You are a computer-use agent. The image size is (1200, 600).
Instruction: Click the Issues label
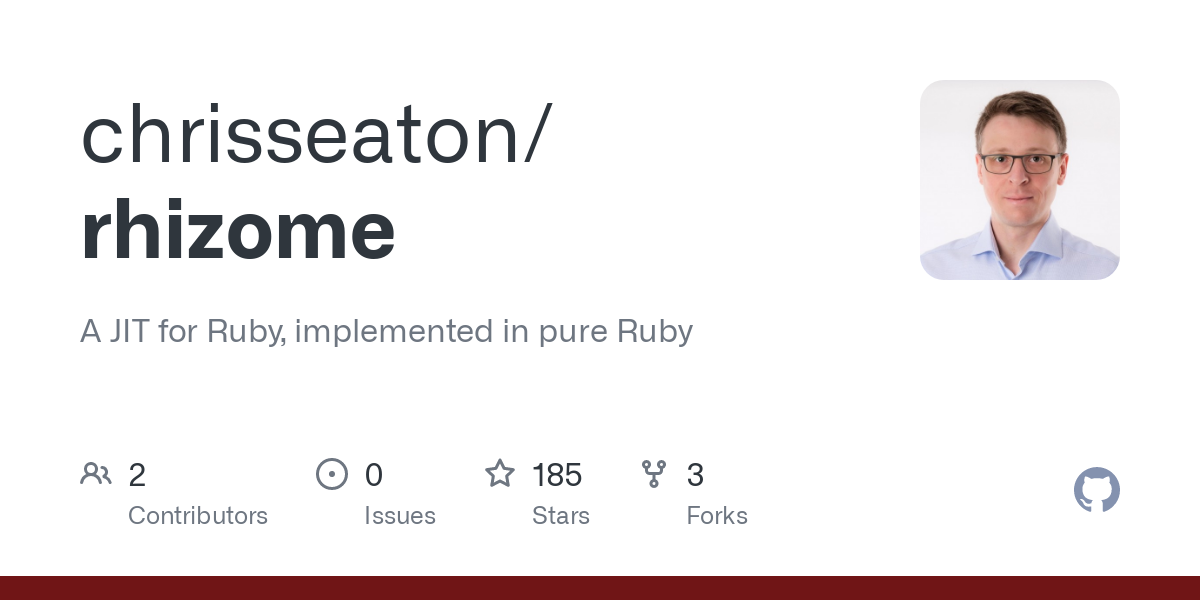[x=400, y=516]
